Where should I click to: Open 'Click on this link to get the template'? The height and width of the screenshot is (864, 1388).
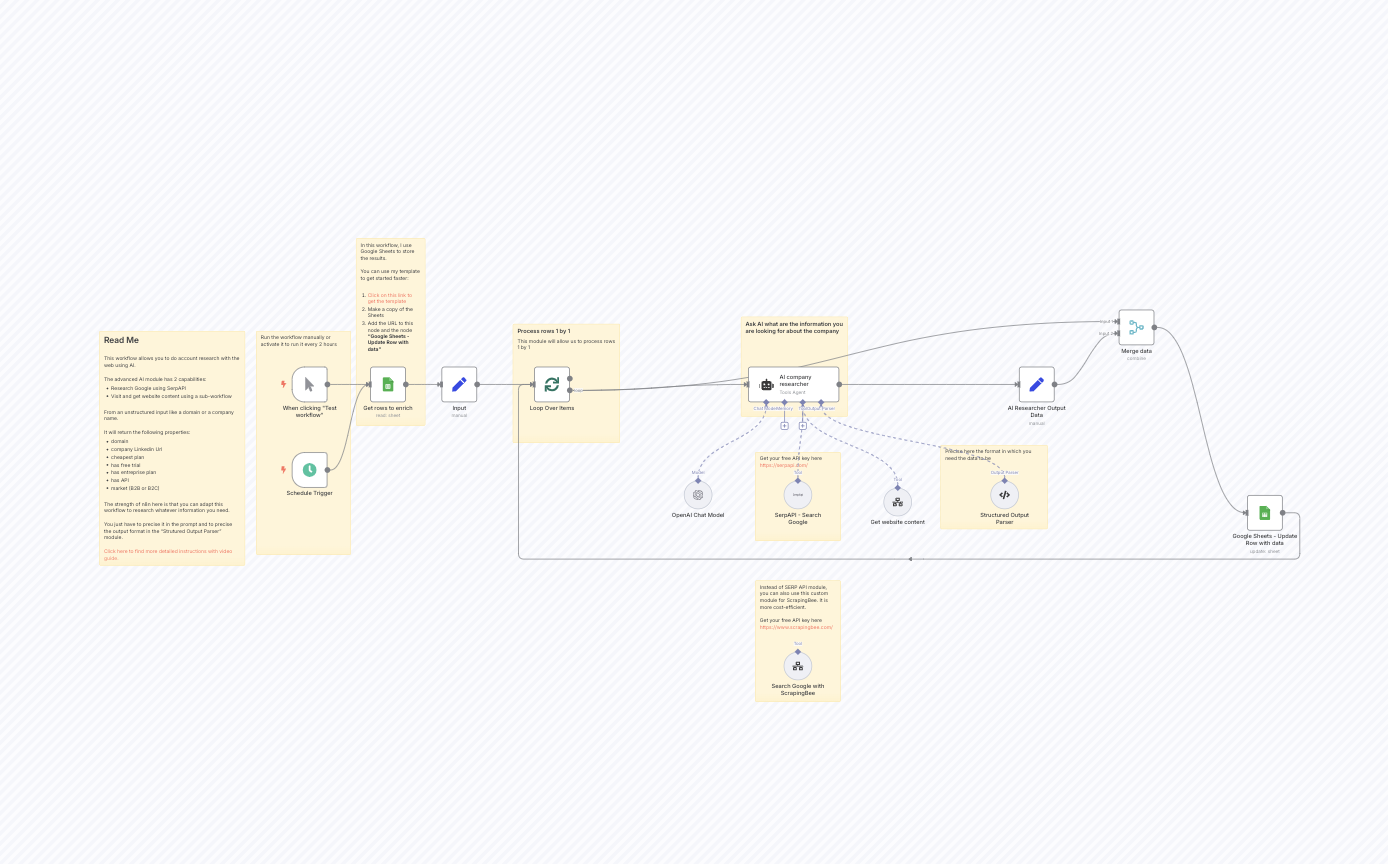point(390,298)
